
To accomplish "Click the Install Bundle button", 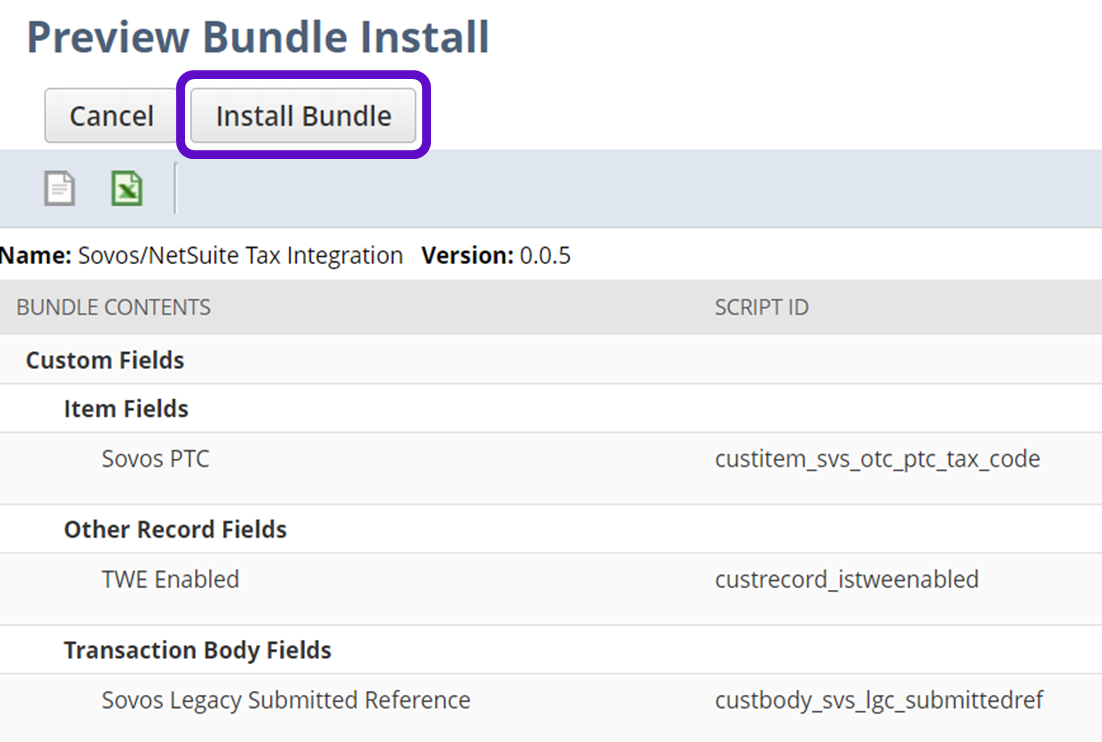I will (x=303, y=116).
